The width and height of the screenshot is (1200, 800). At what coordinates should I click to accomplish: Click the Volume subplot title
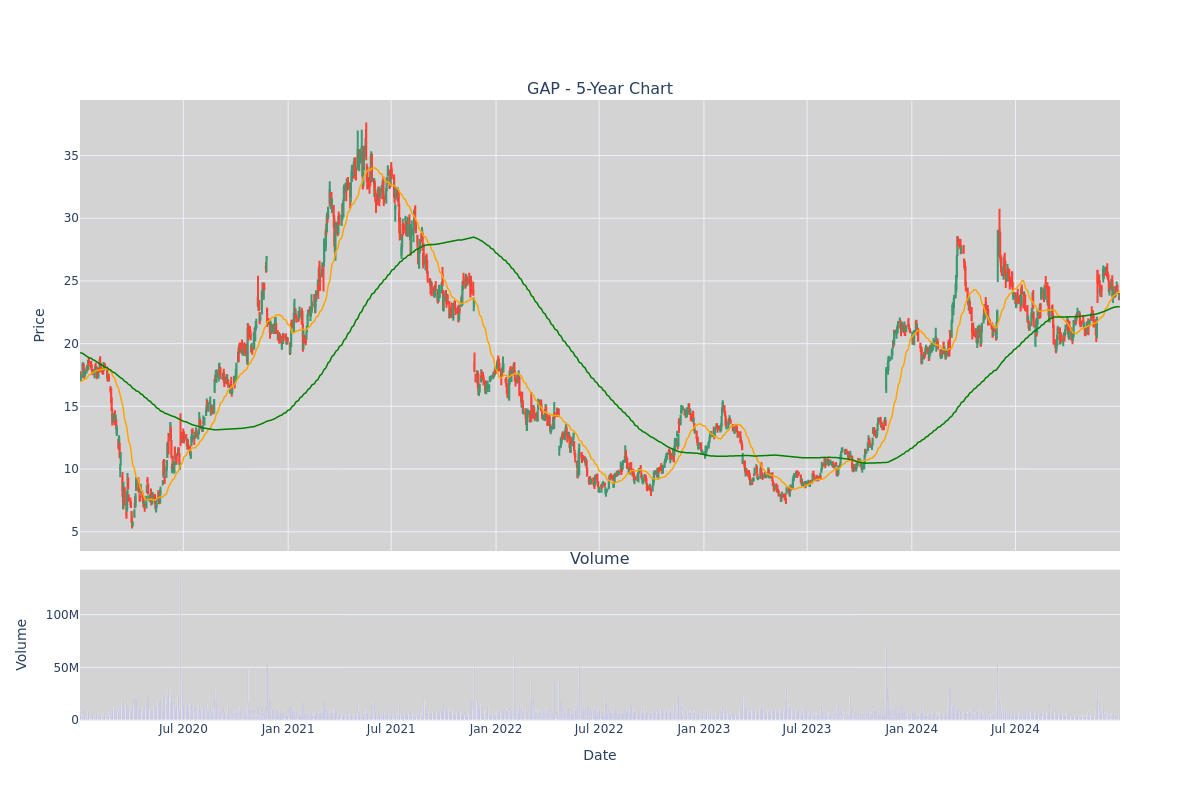(x=600, y=559)
